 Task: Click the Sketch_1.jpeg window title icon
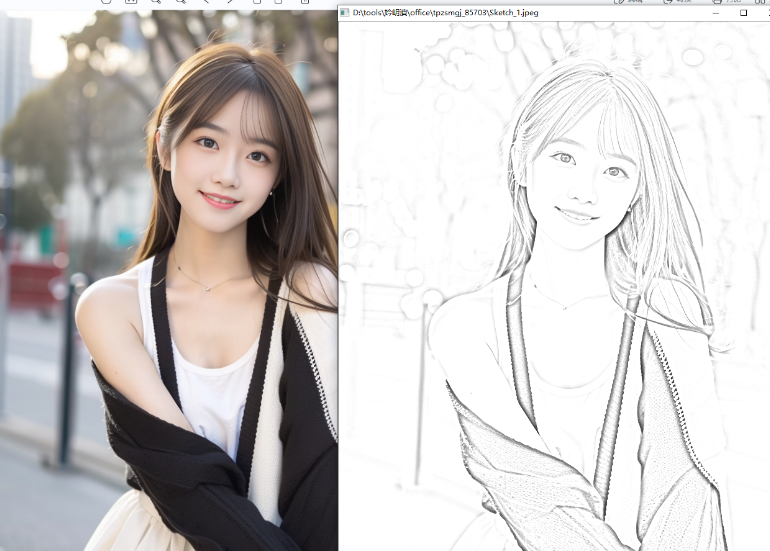click(x=345, y=13)
